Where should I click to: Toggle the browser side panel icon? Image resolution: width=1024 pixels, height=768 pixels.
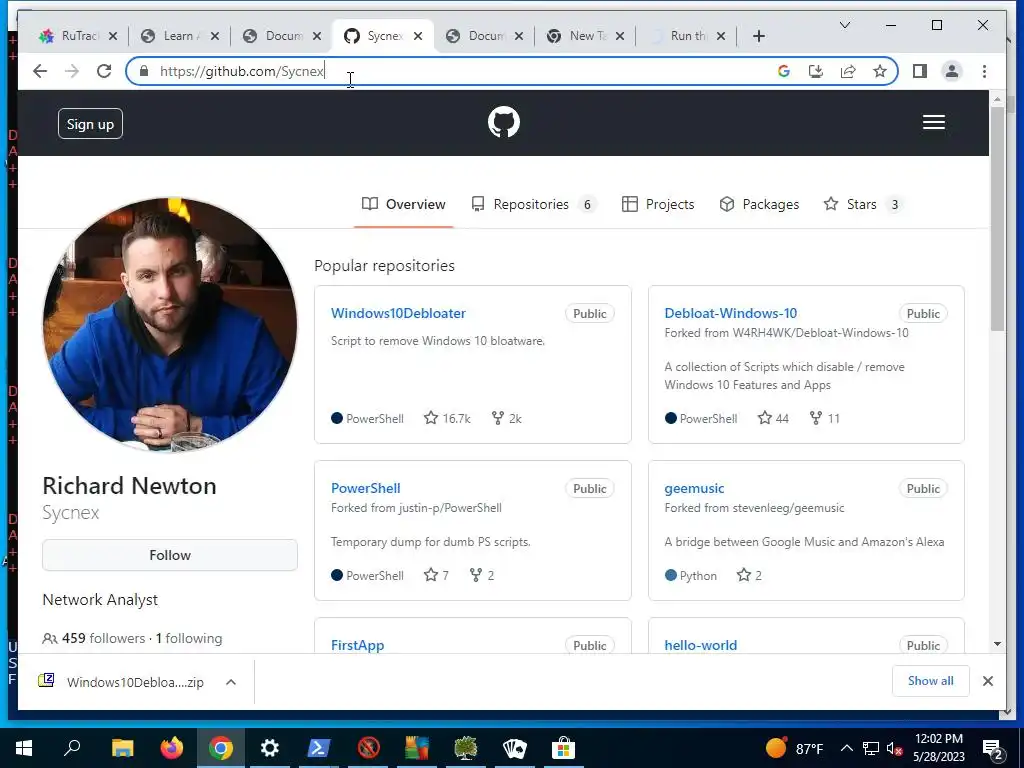pos(920,71)
